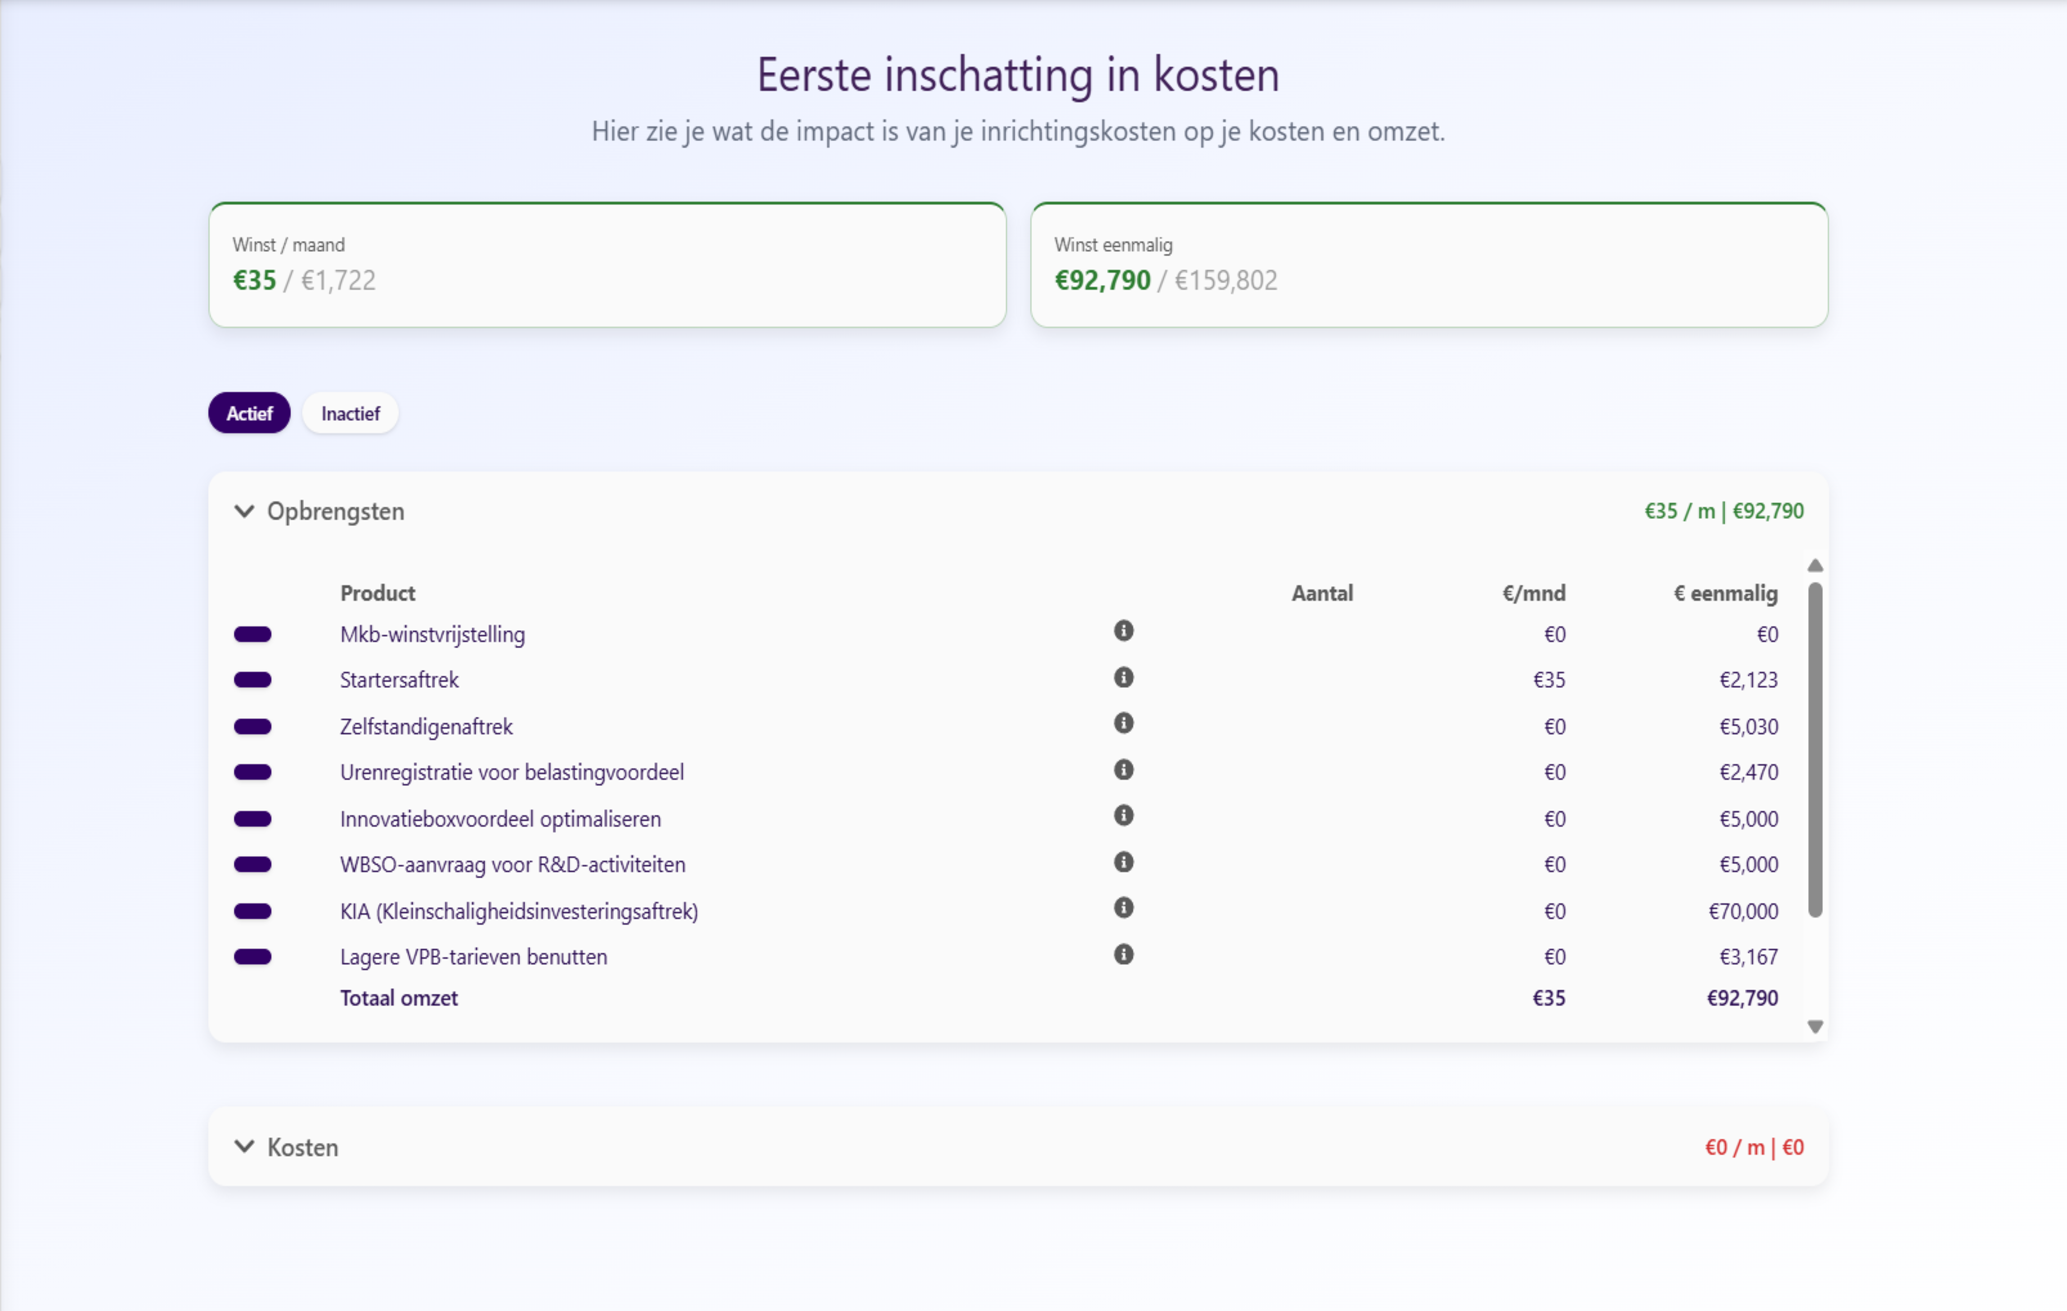2067x1311 pixels.
Task: Show info for Lagere VPB-tarieven benutten
Action: (x=1123, y=955)
